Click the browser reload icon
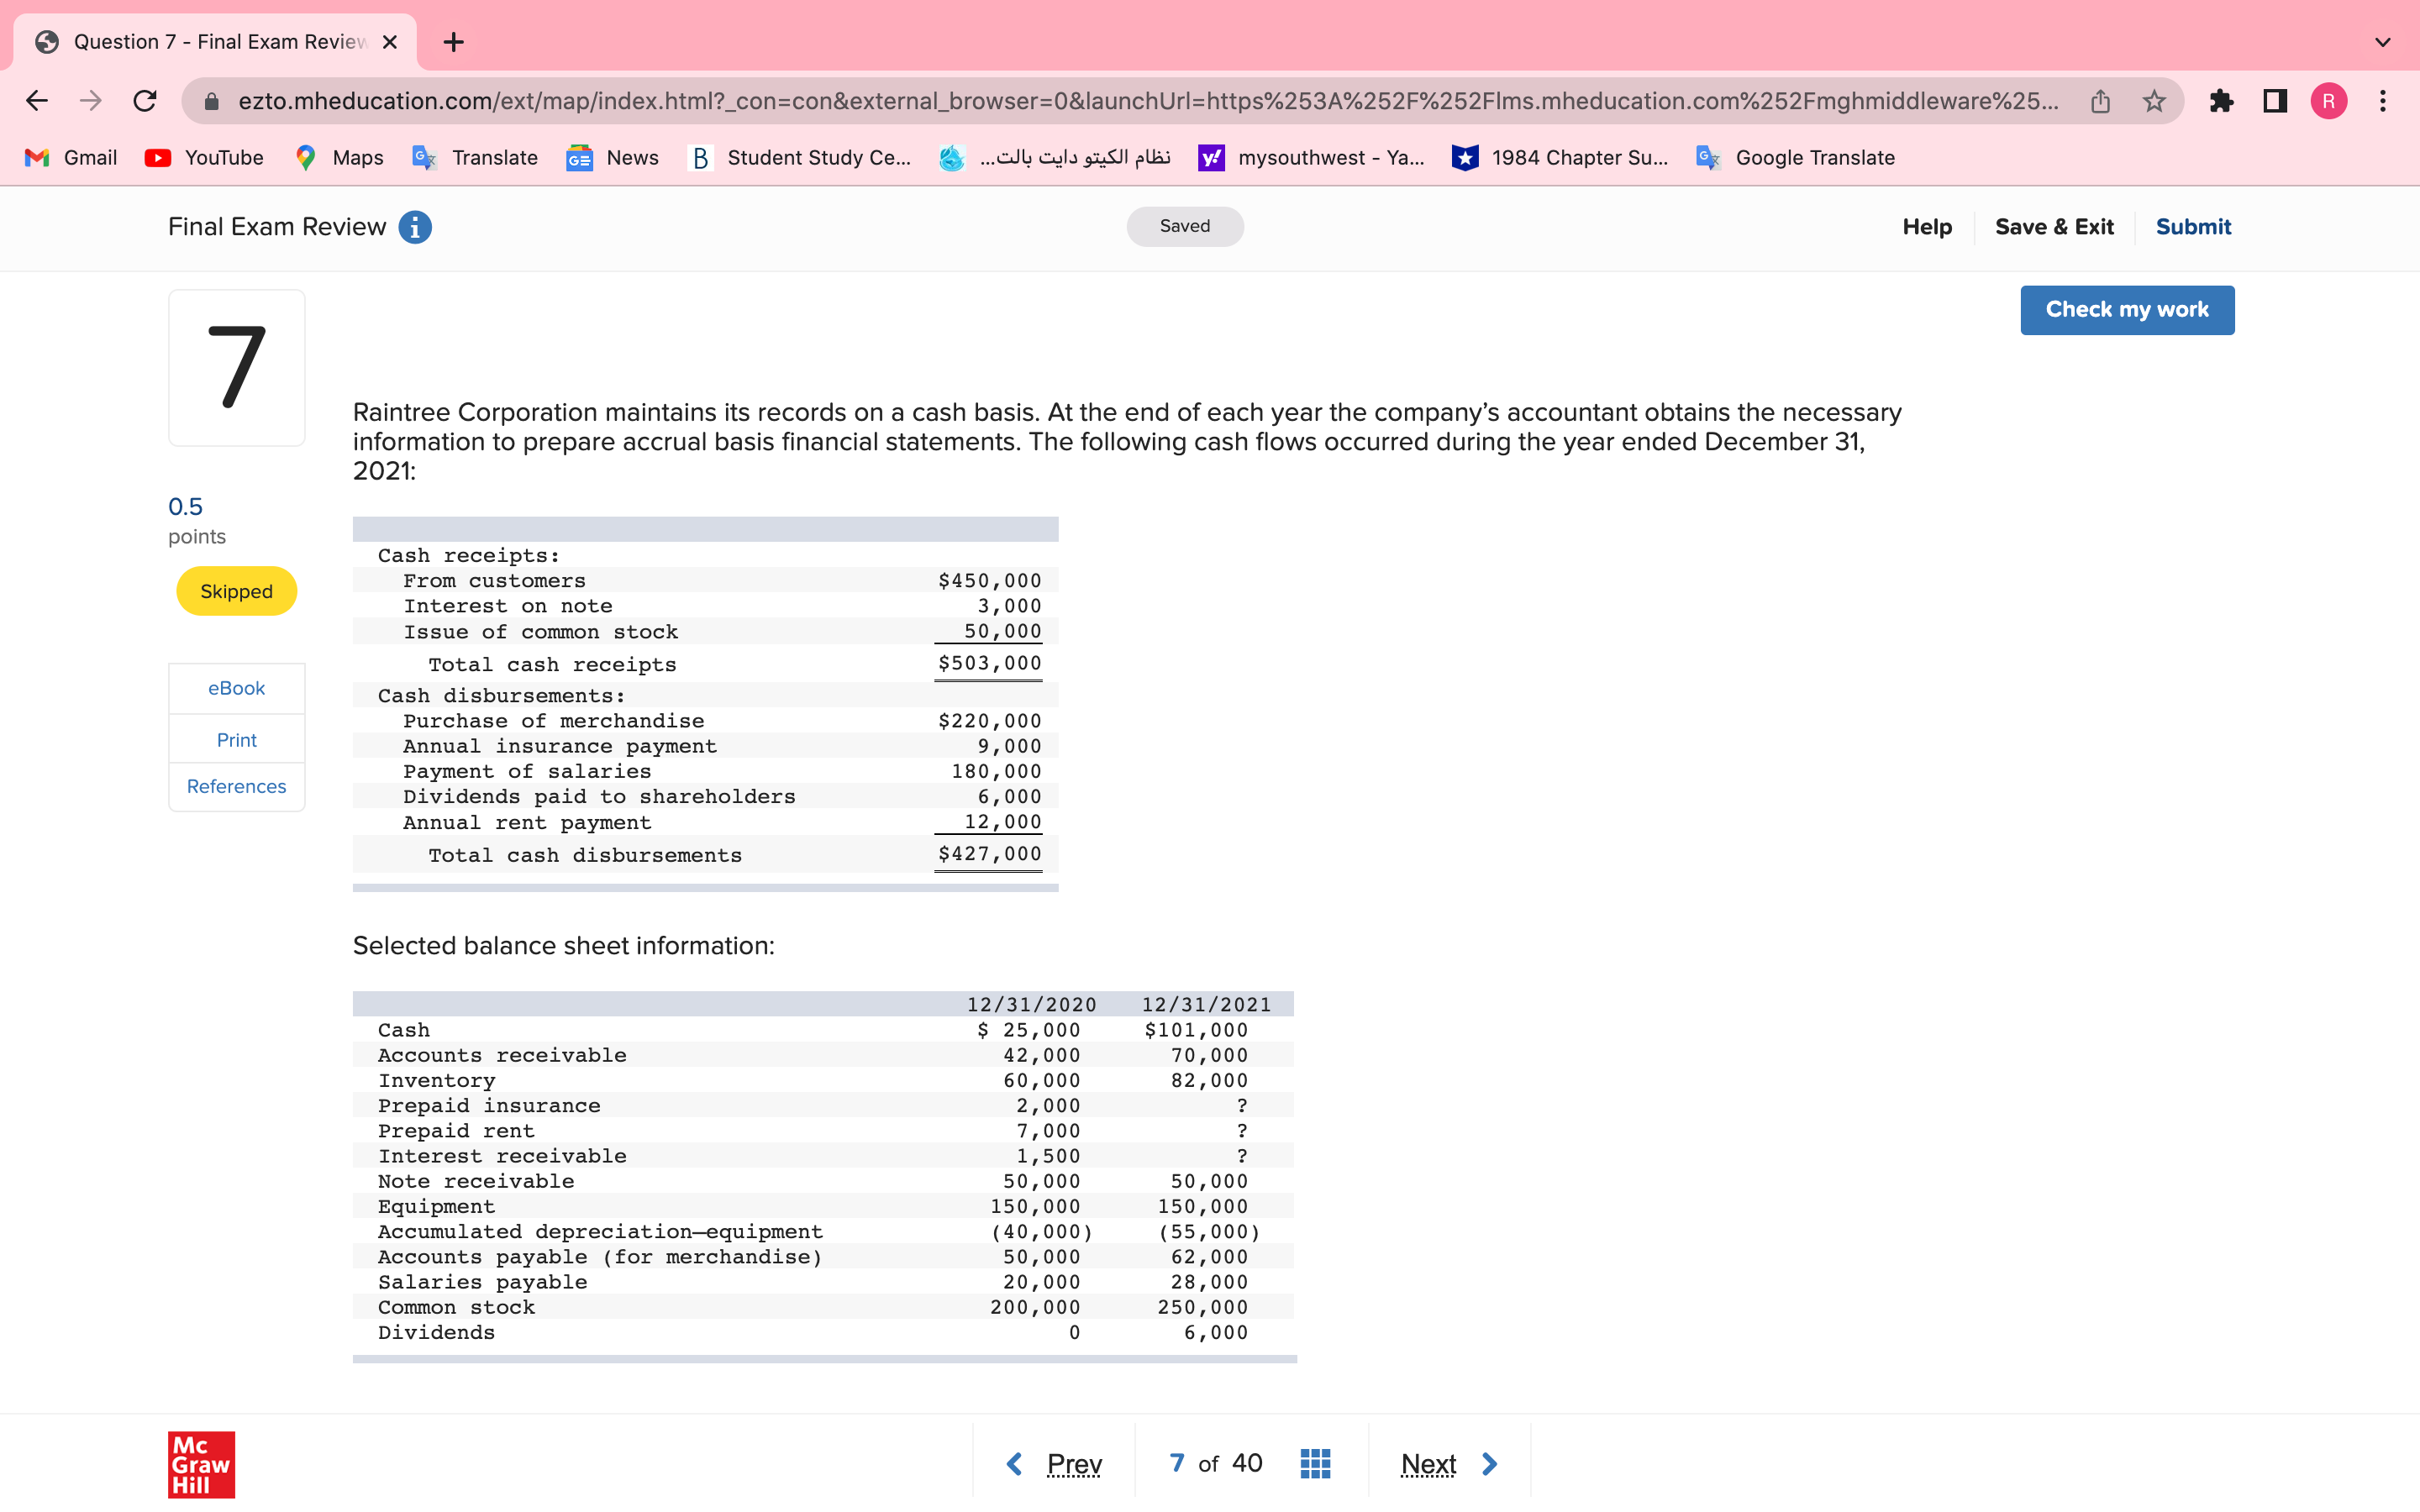The height and width of the screenshot is (1512, 2420). (x=146, y=101)
